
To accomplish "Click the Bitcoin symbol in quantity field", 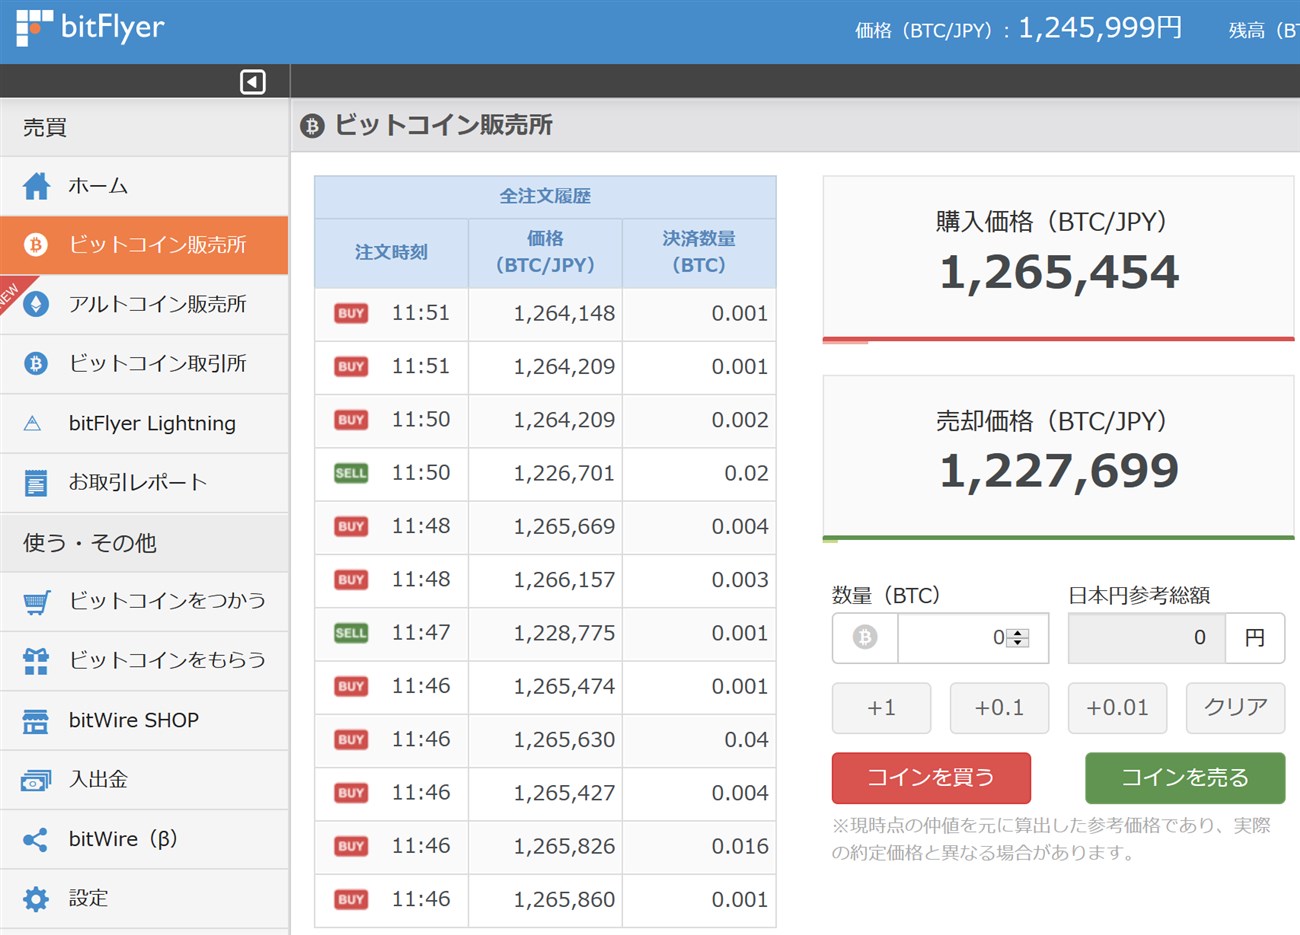I will coord(865,637).
